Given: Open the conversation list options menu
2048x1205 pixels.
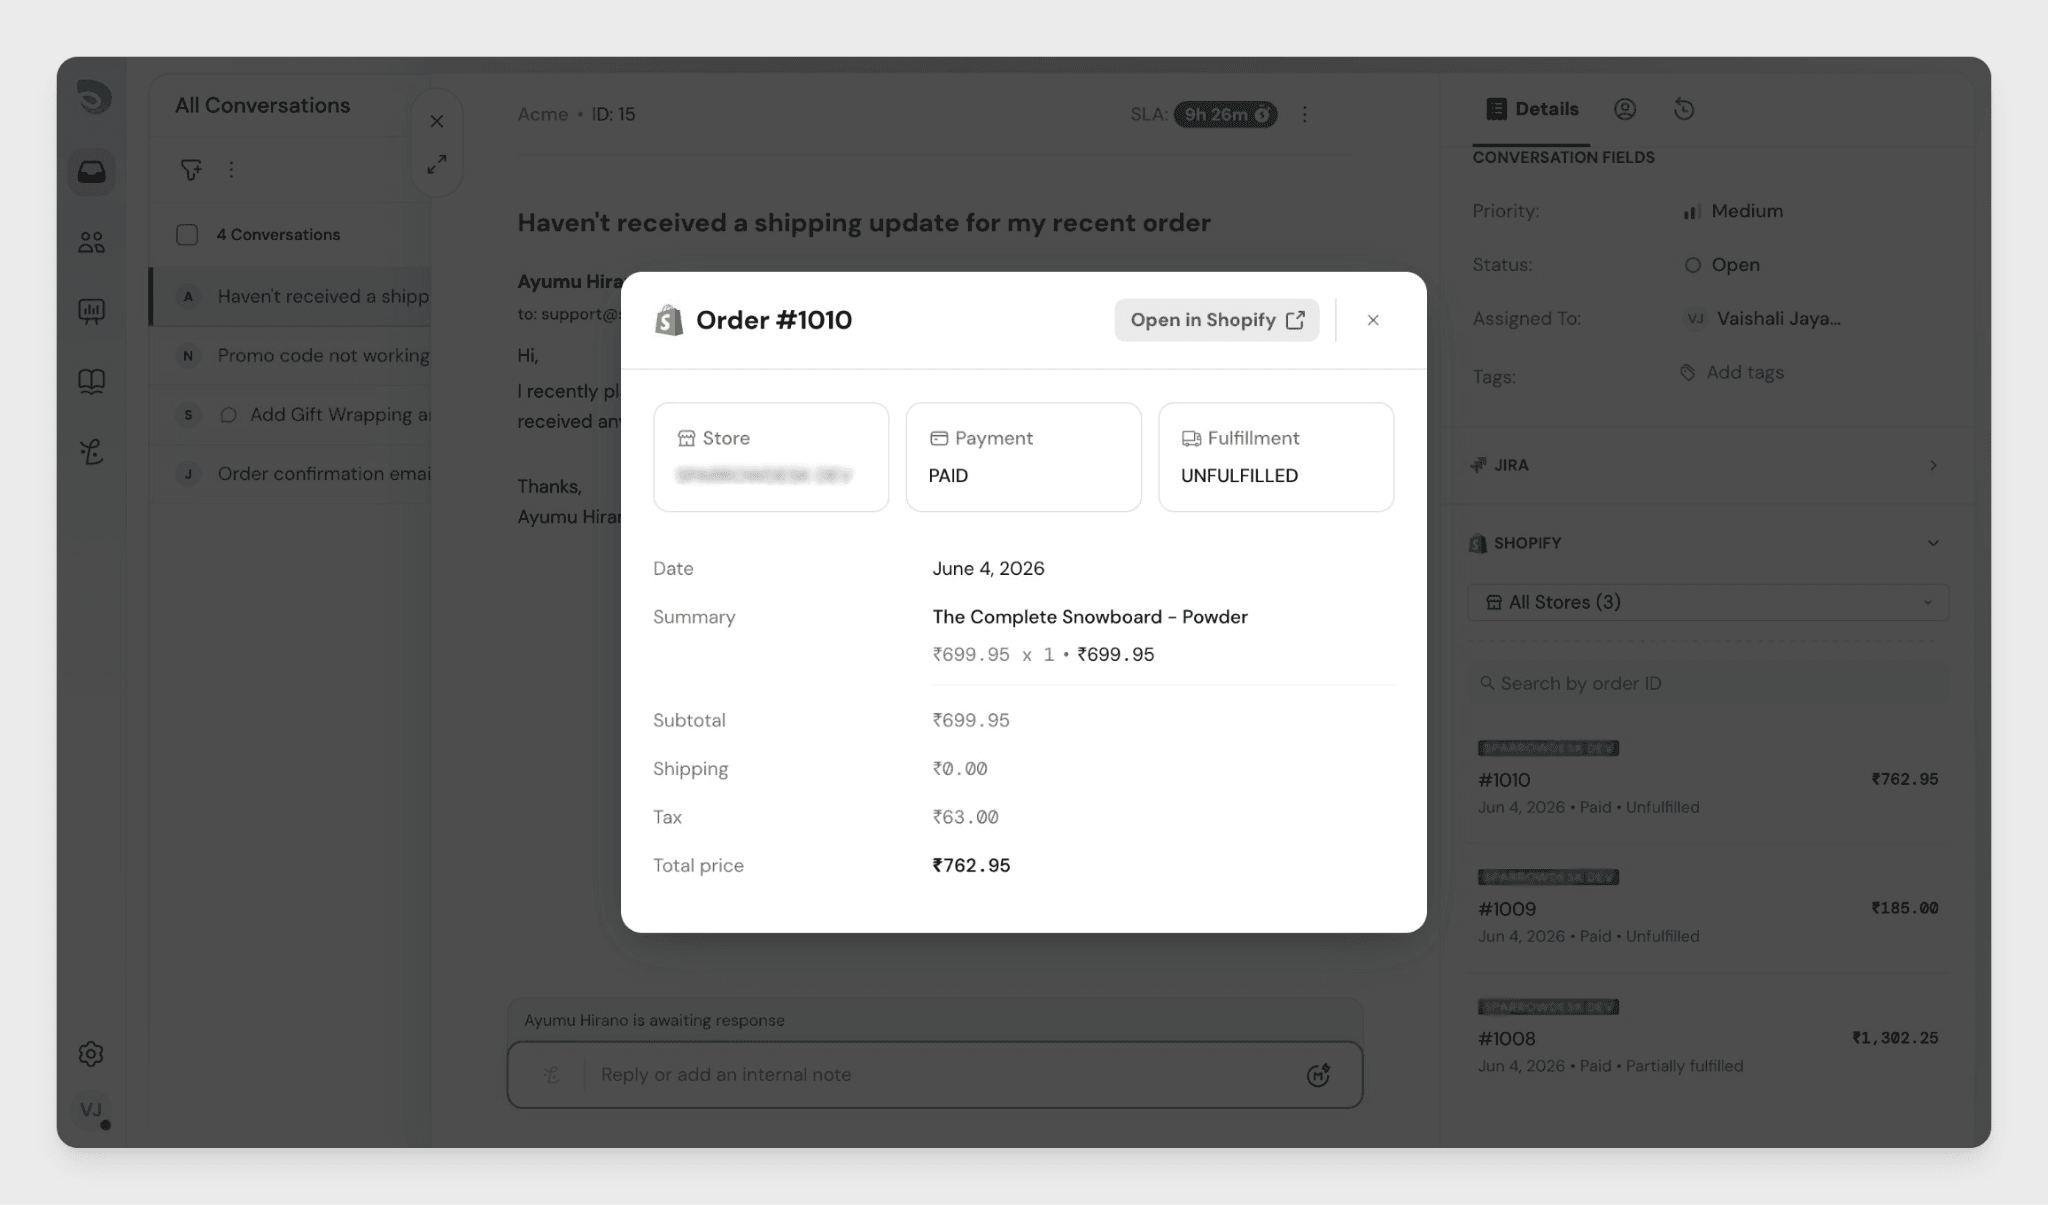Looking at the screenshot, I should coord(231,170).
